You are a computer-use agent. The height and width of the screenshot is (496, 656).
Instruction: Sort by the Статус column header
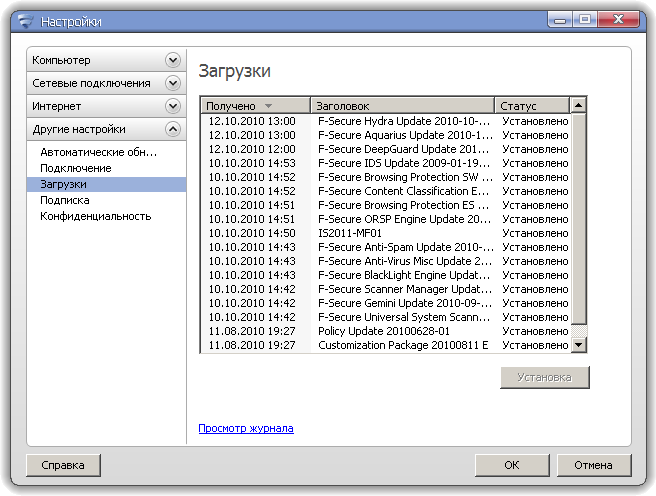[532, 106]
